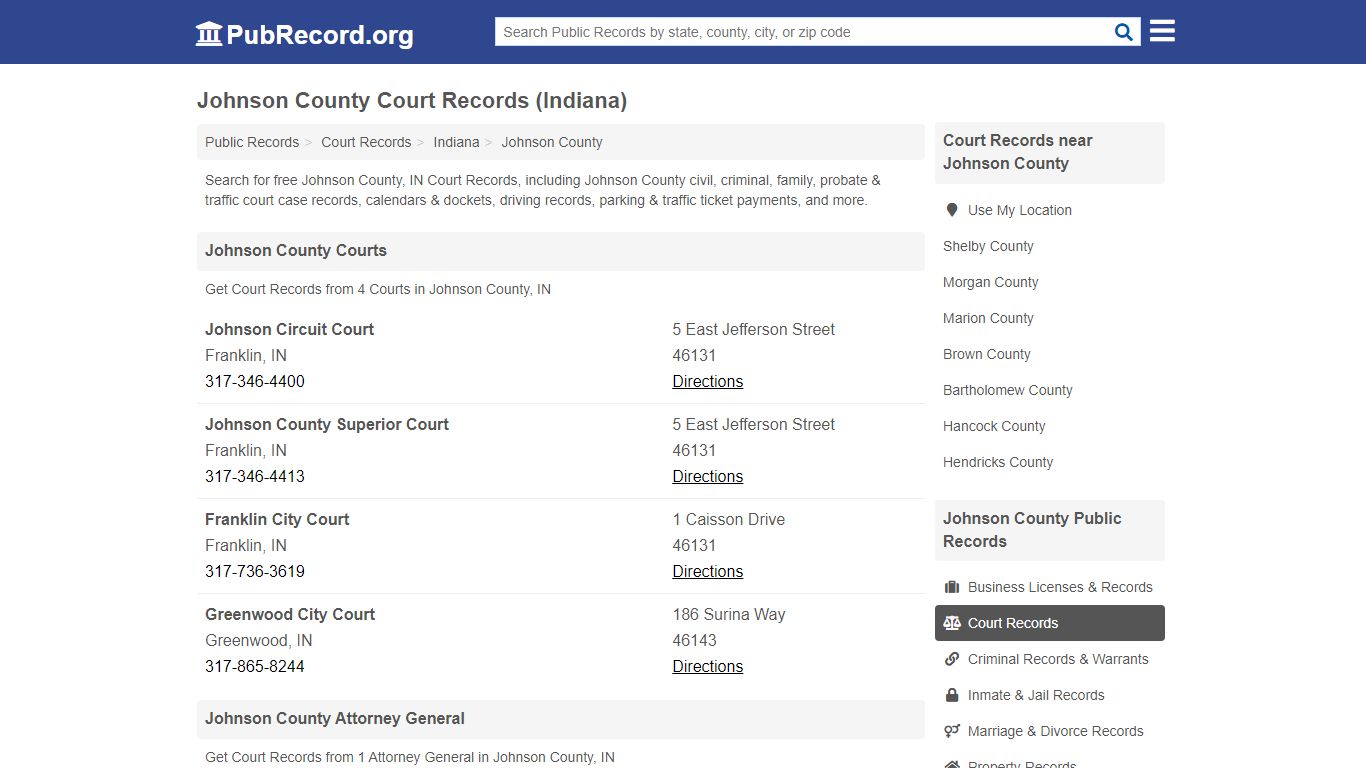Click the Business Licenses briefcase icon
The width and height of the screenshot is (1366, 768).
click(x=952, y=587)
